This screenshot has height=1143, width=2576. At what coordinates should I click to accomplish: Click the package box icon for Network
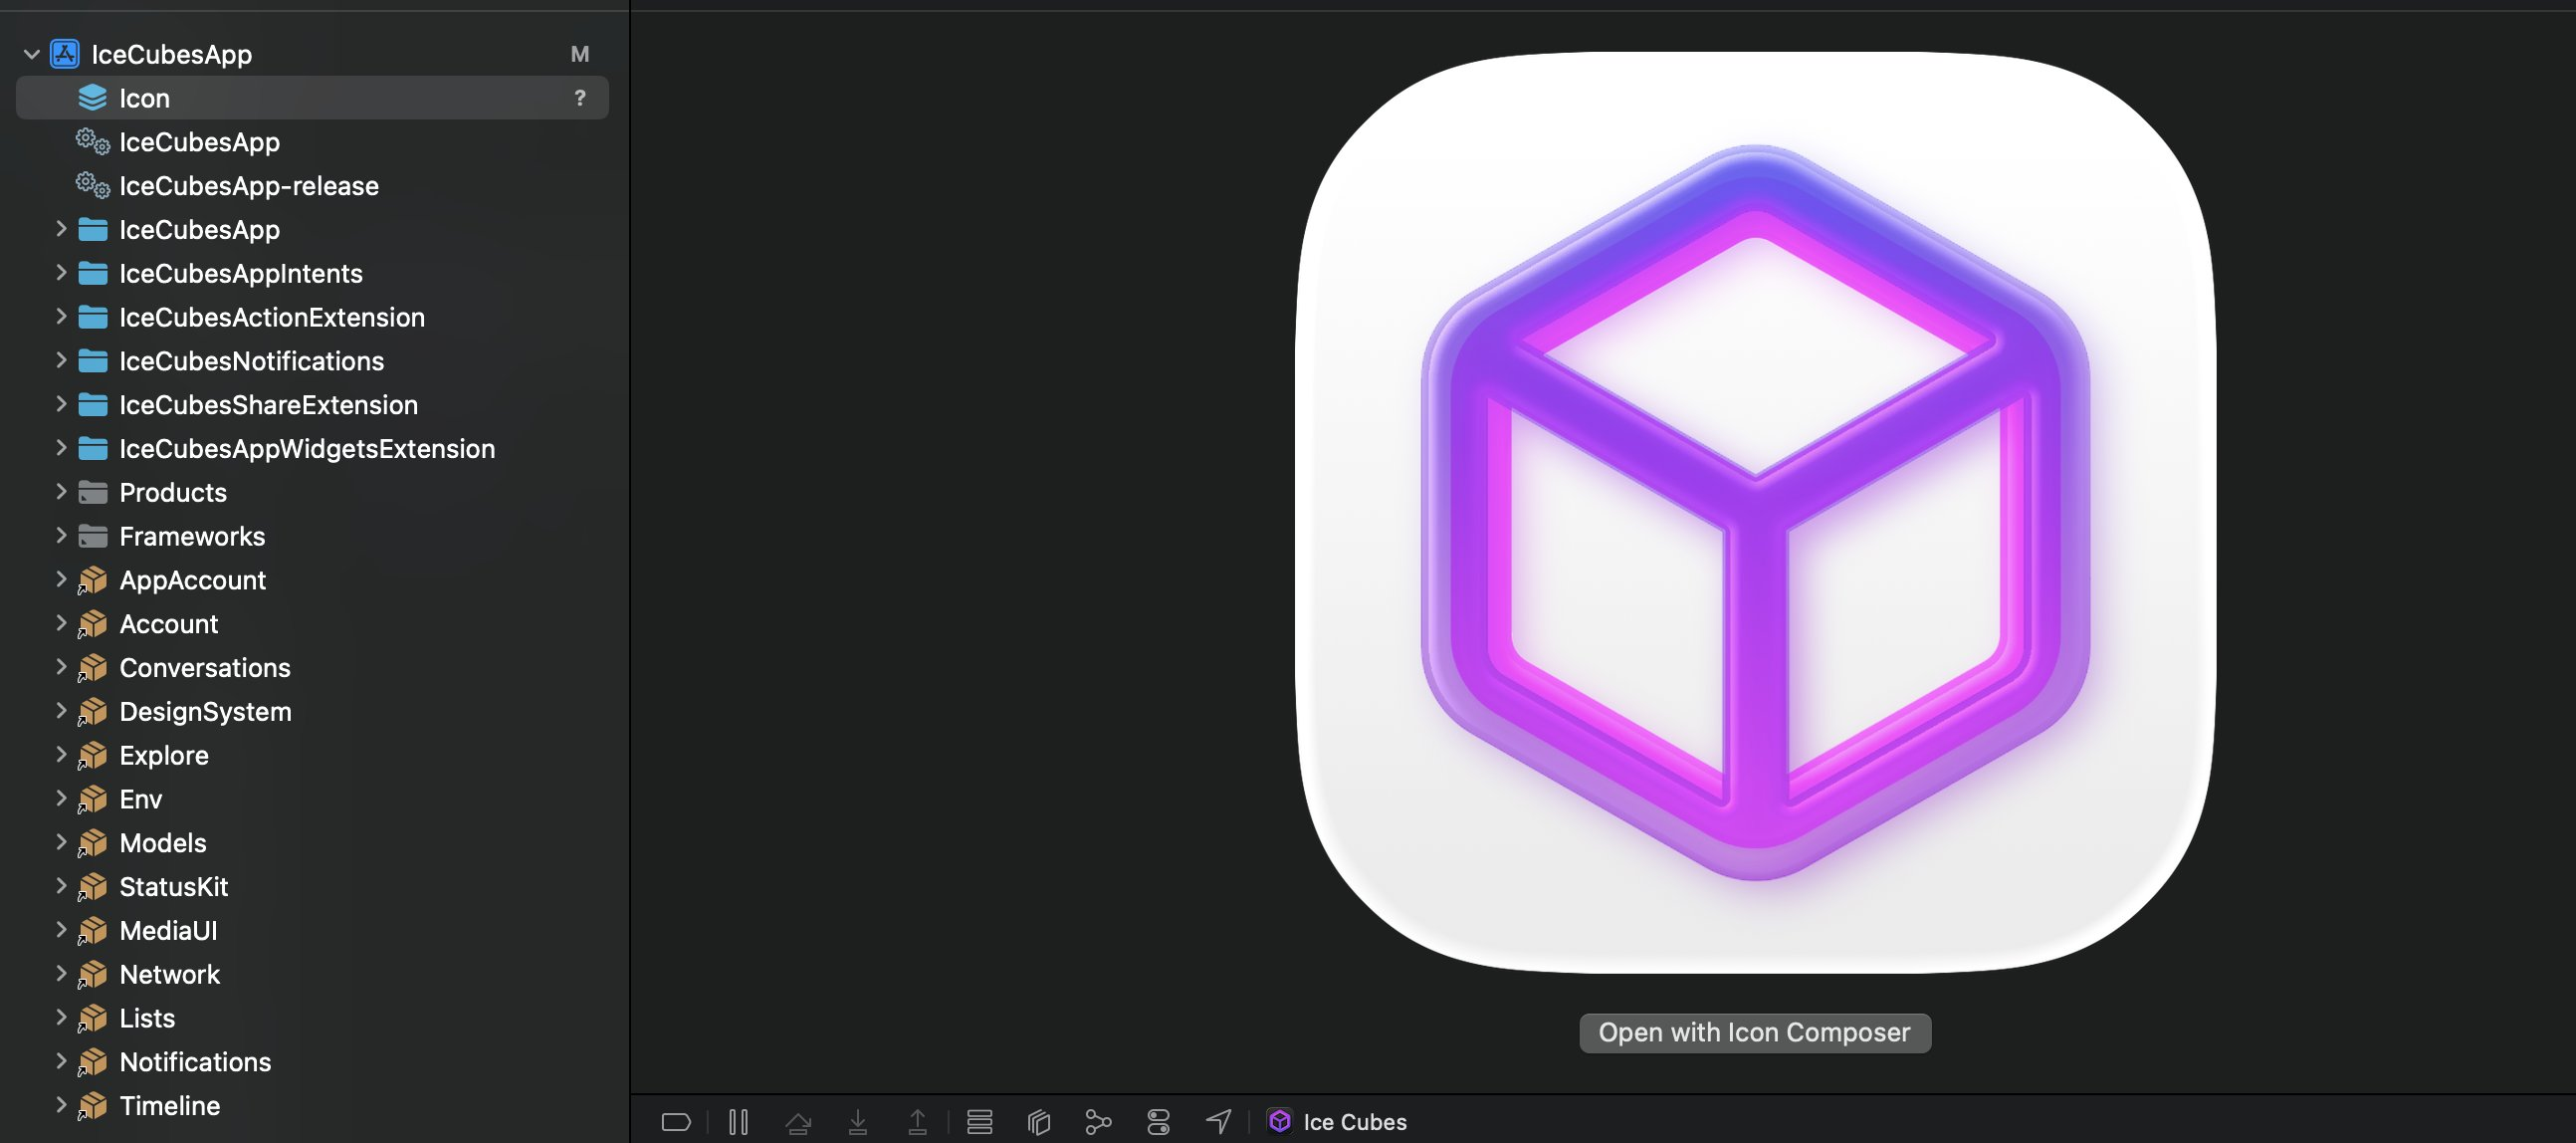point(92,975)
